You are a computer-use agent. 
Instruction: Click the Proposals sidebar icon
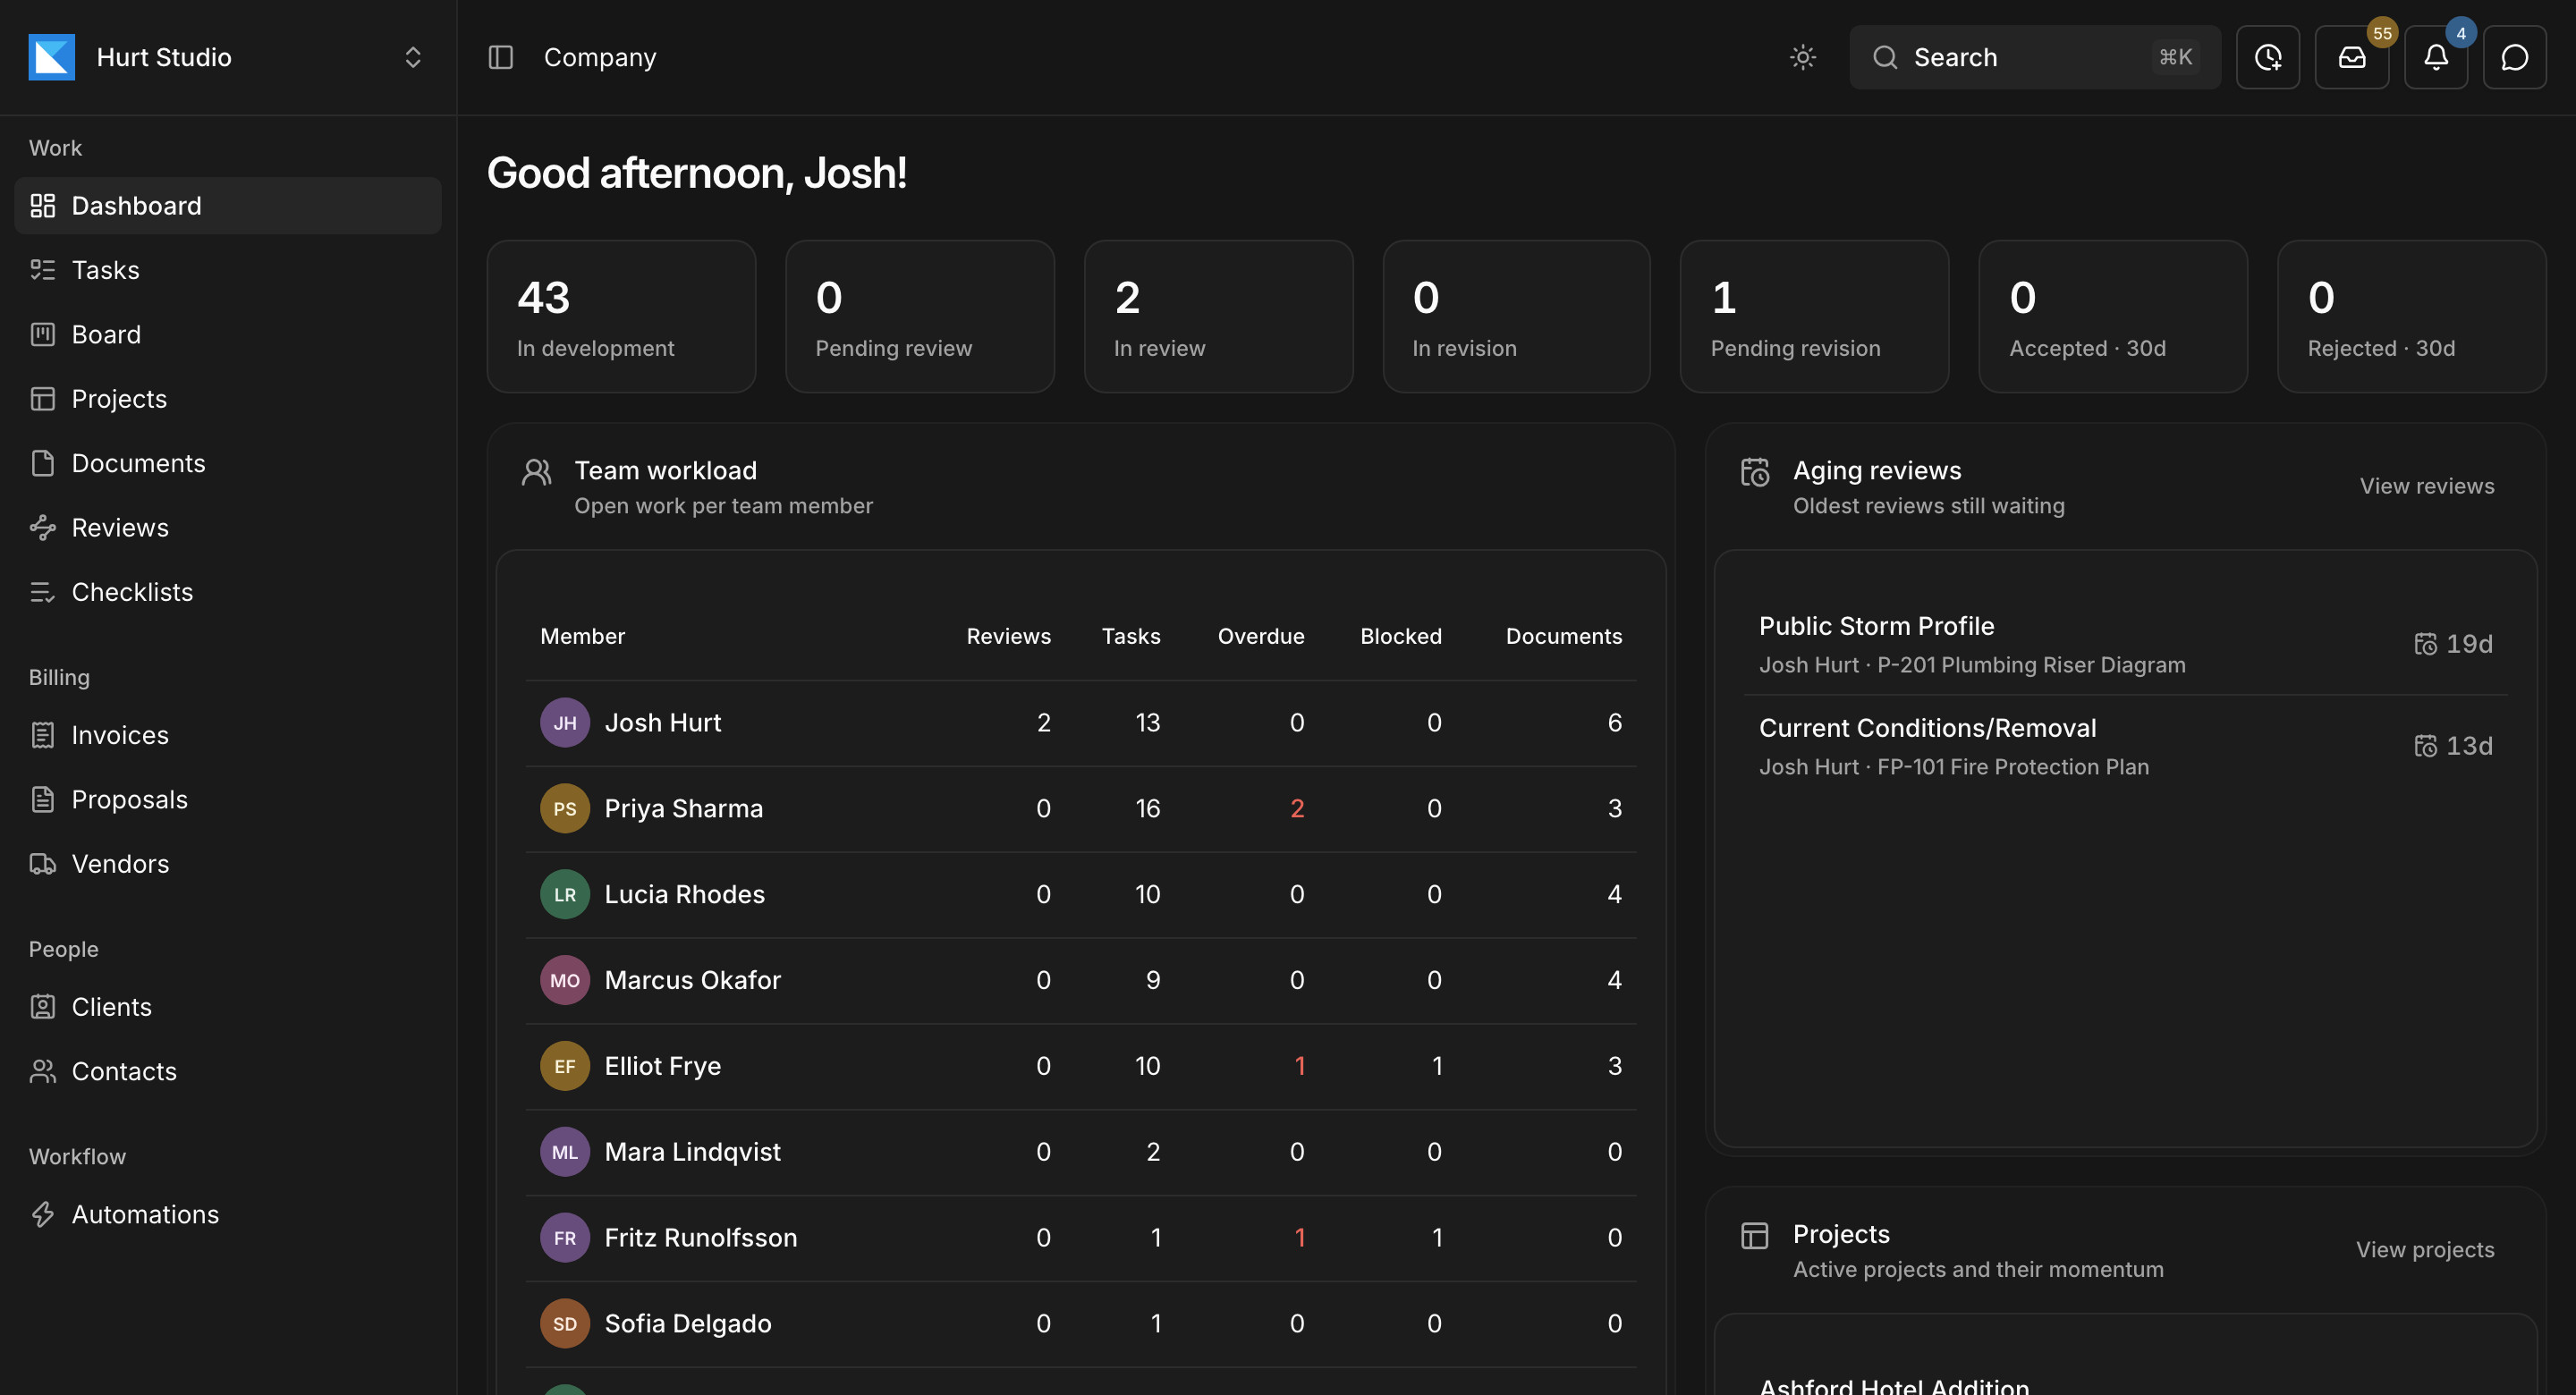coord(42,799)
